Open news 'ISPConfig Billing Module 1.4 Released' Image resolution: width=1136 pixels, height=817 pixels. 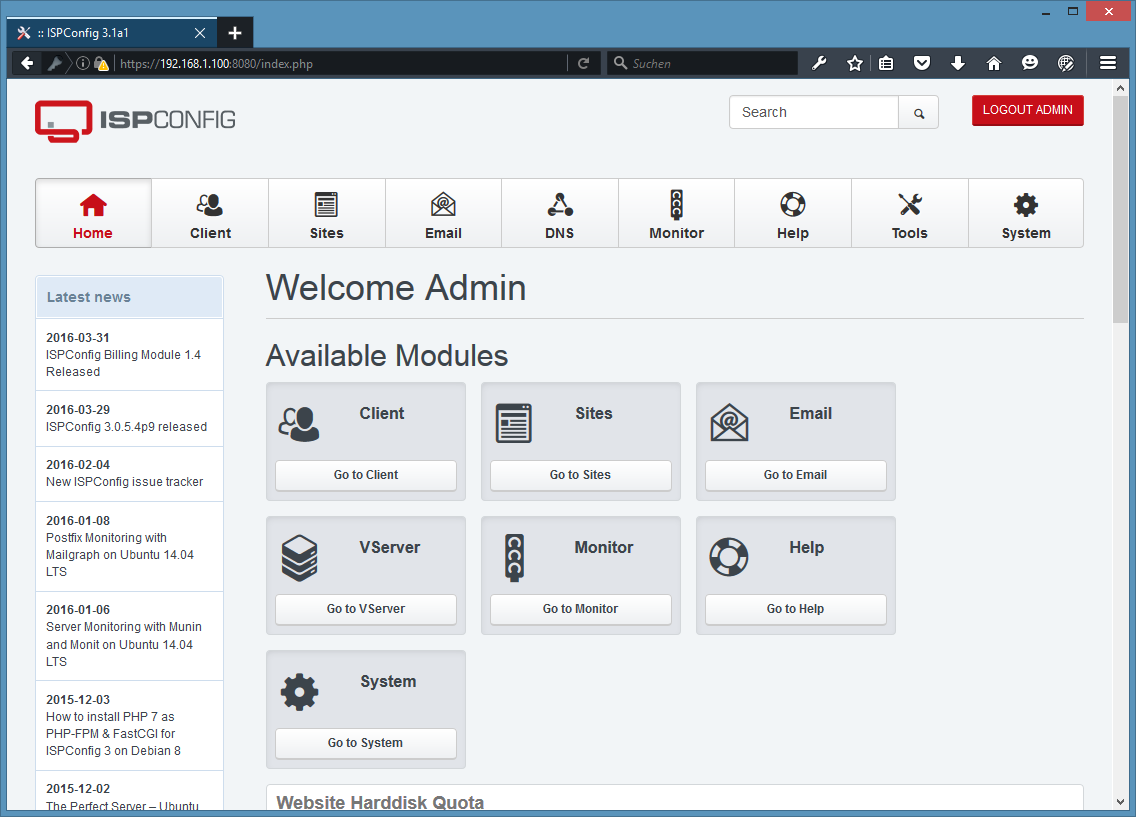coord(123,363)
